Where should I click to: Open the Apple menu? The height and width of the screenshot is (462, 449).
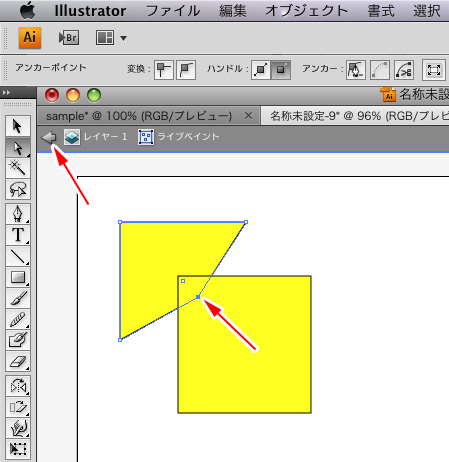pyautogui.click(x=27, y=10)
